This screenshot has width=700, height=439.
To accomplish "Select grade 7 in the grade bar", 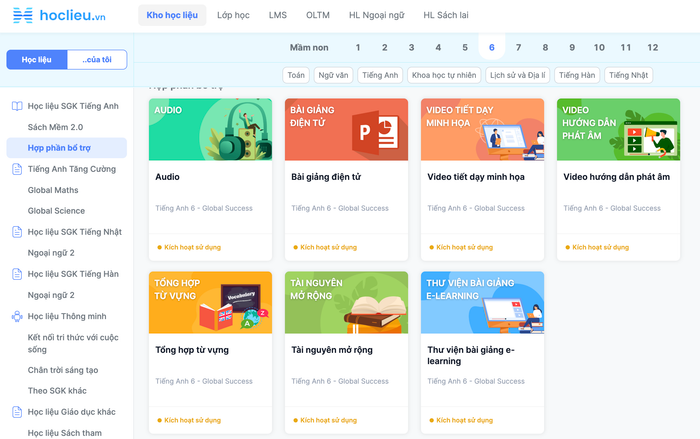I will [518, 47].
